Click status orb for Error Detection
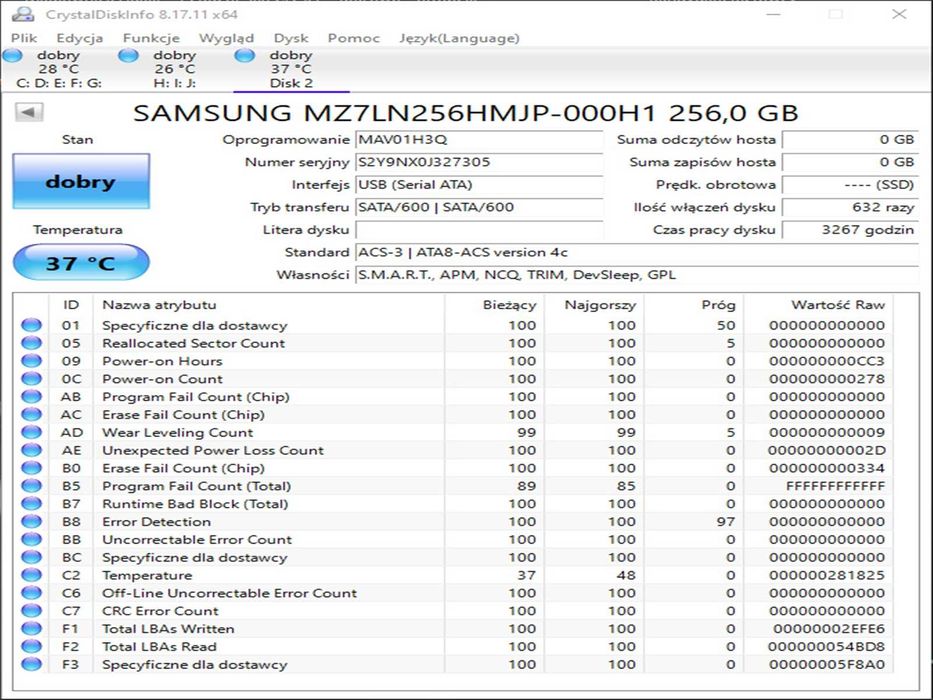Viewport: 933px width, 700px height. click(x=32, y=521)
